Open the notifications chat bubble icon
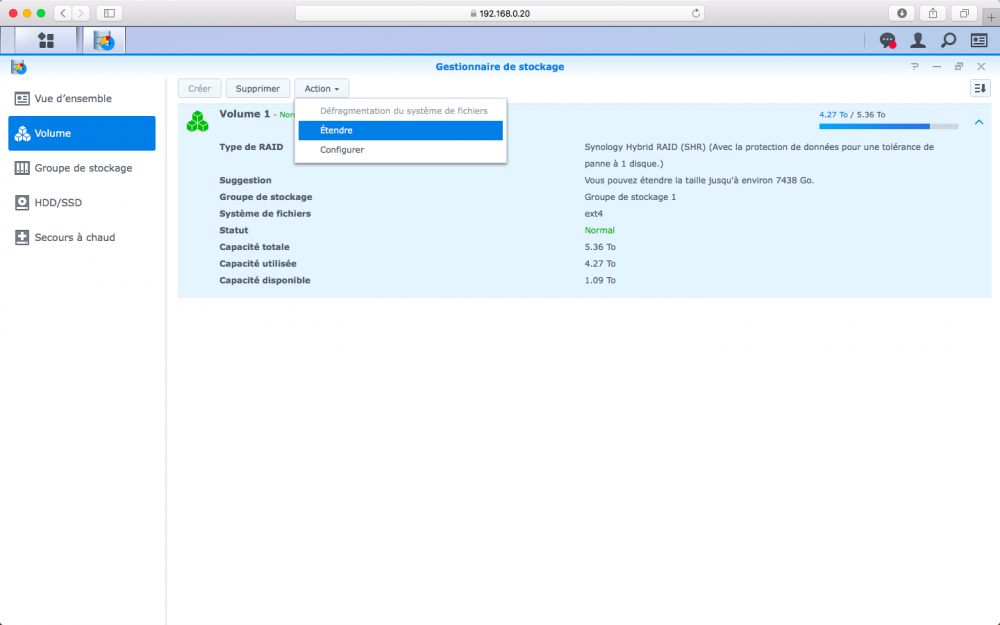Image resolution: width=1000 pixels, height=625 pixels. (x=887, y=40)
